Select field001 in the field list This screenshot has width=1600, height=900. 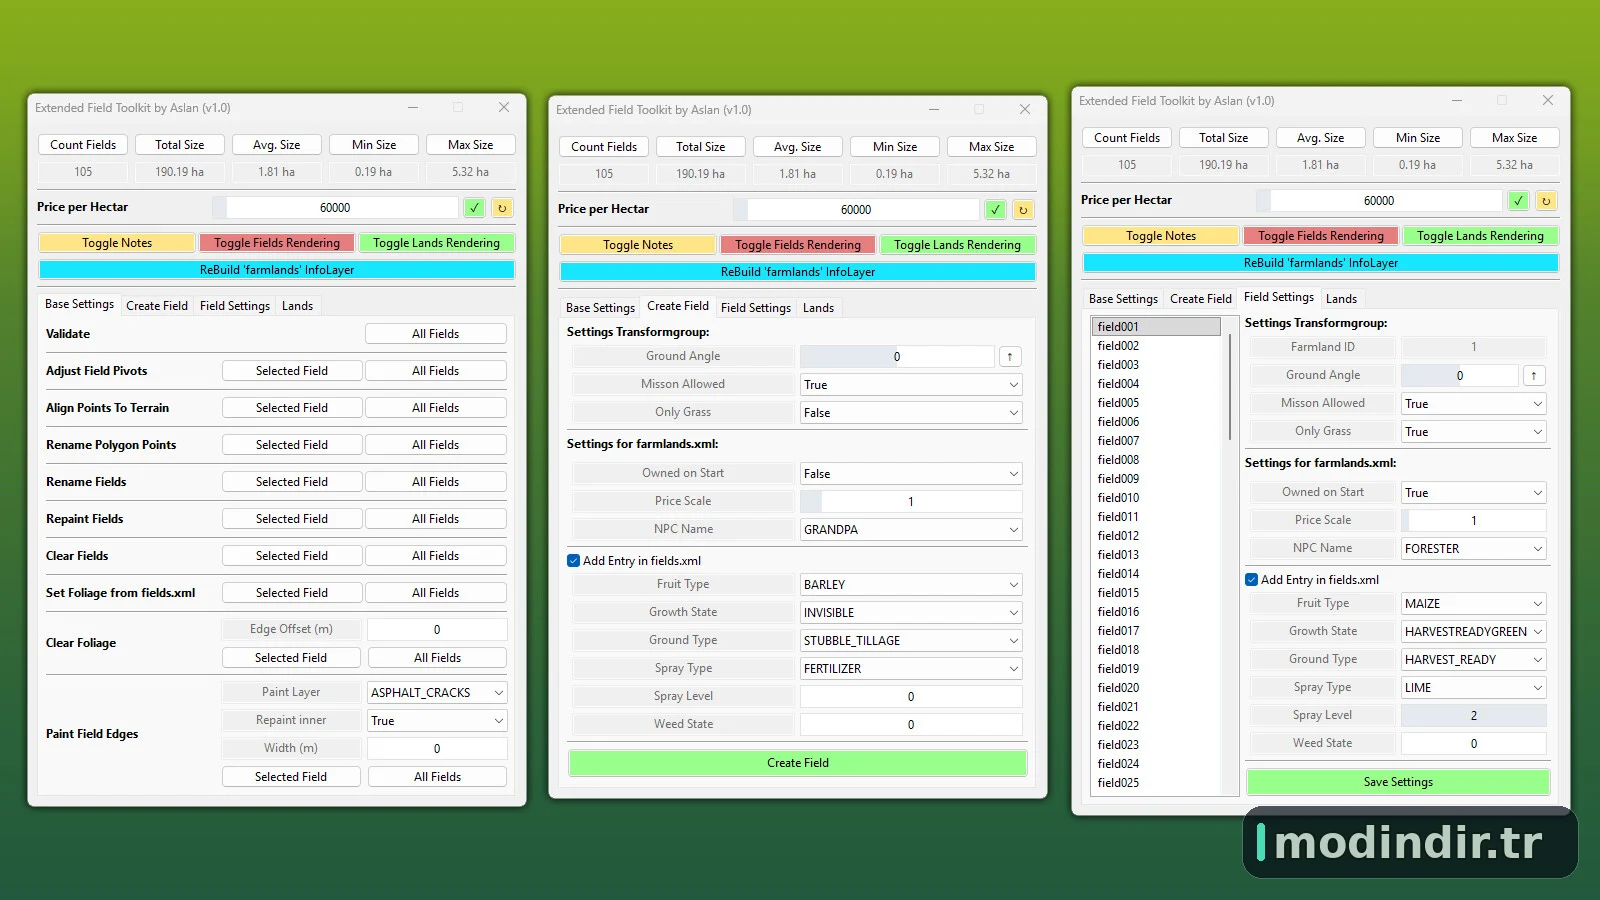click(x=1157, y=327)
